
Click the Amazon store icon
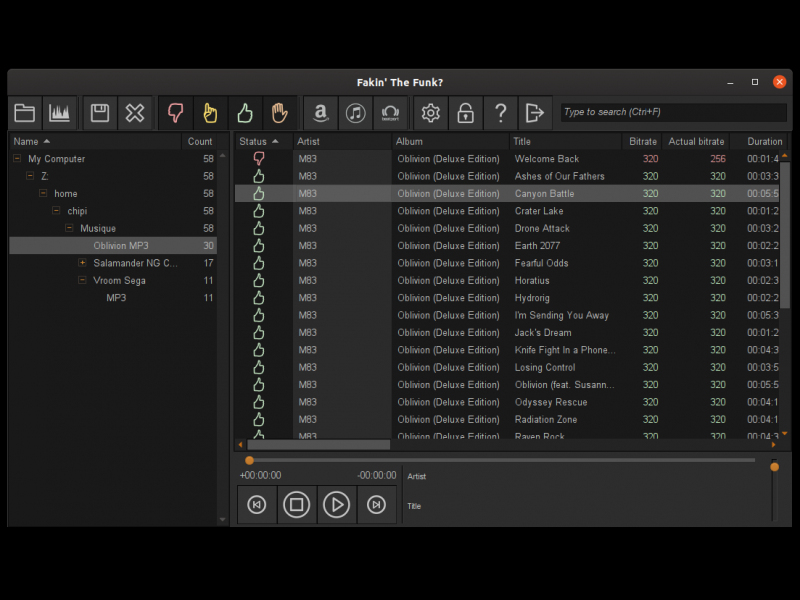click(x=320, y=113)
